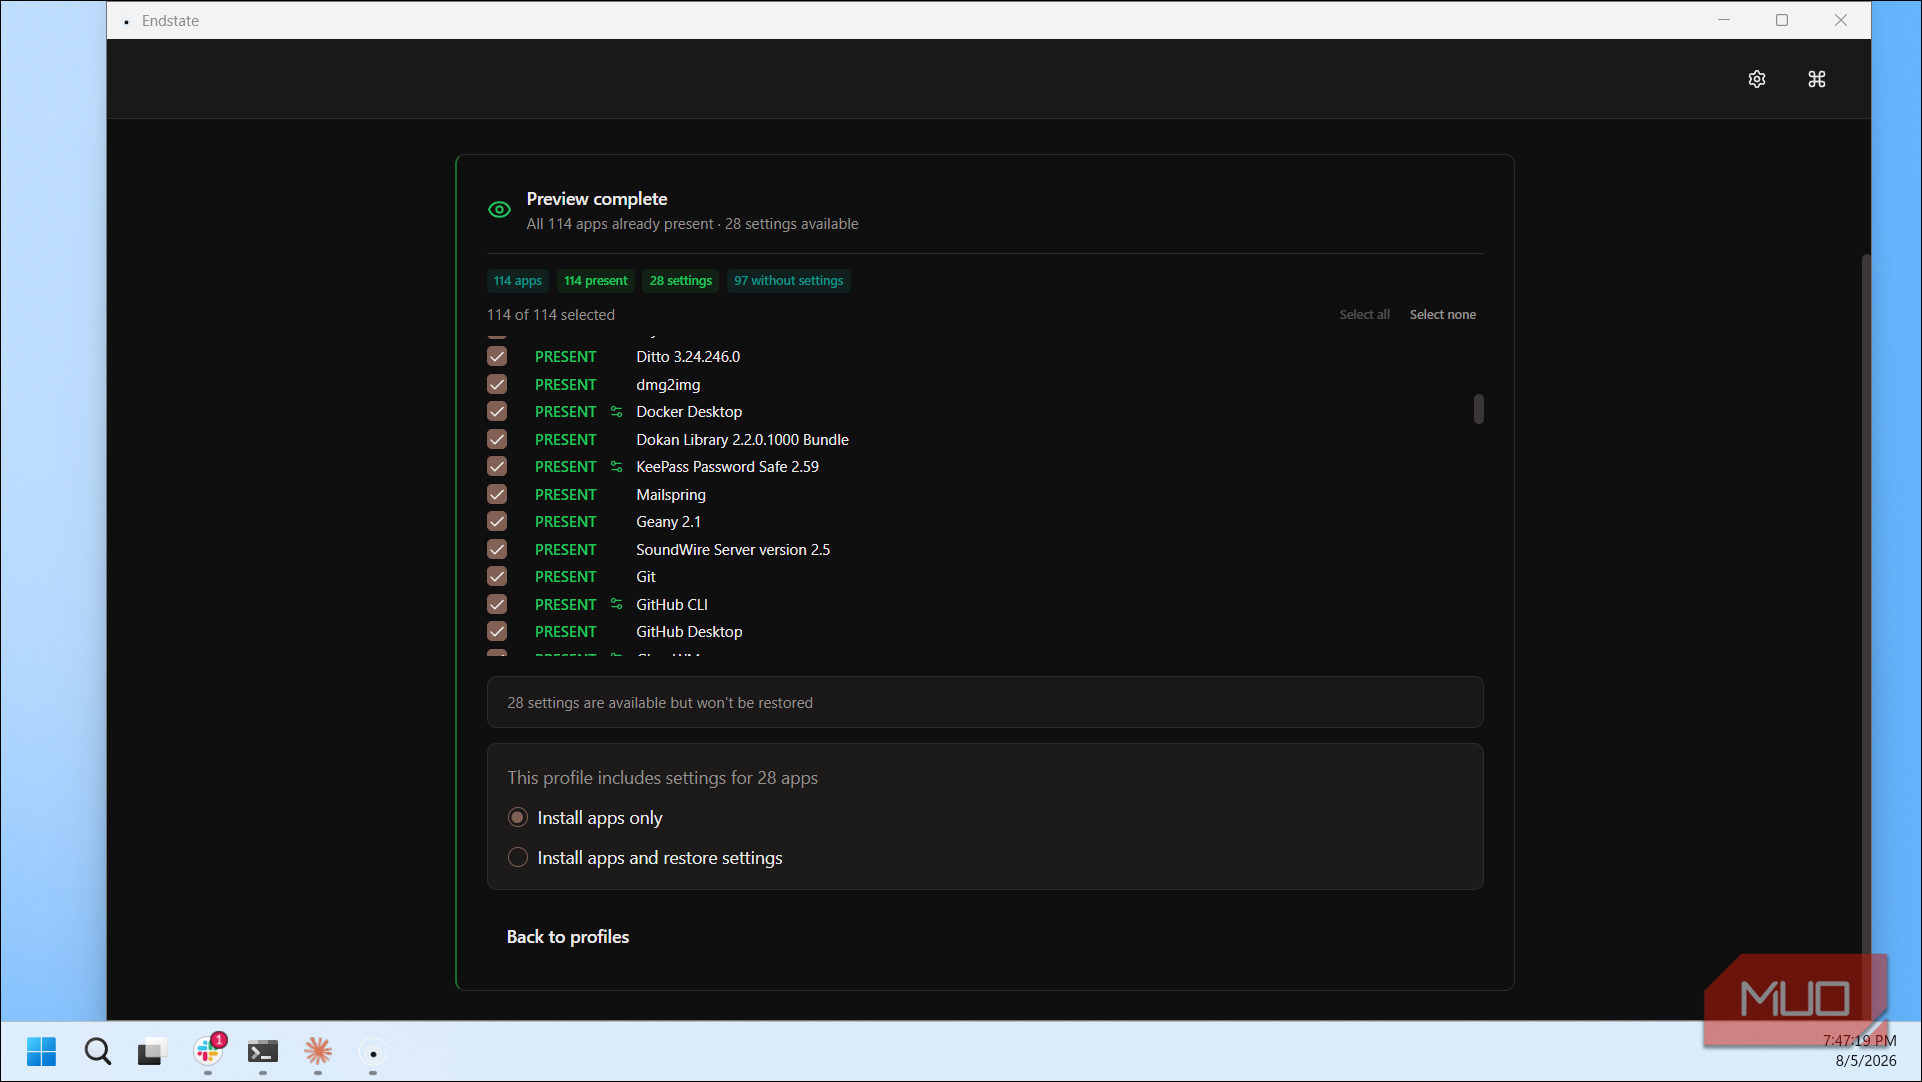Uncheck the GitHub CLI checkbox
The image size is (1922, 1082).
pyautogui.click(x=497, y=604)
